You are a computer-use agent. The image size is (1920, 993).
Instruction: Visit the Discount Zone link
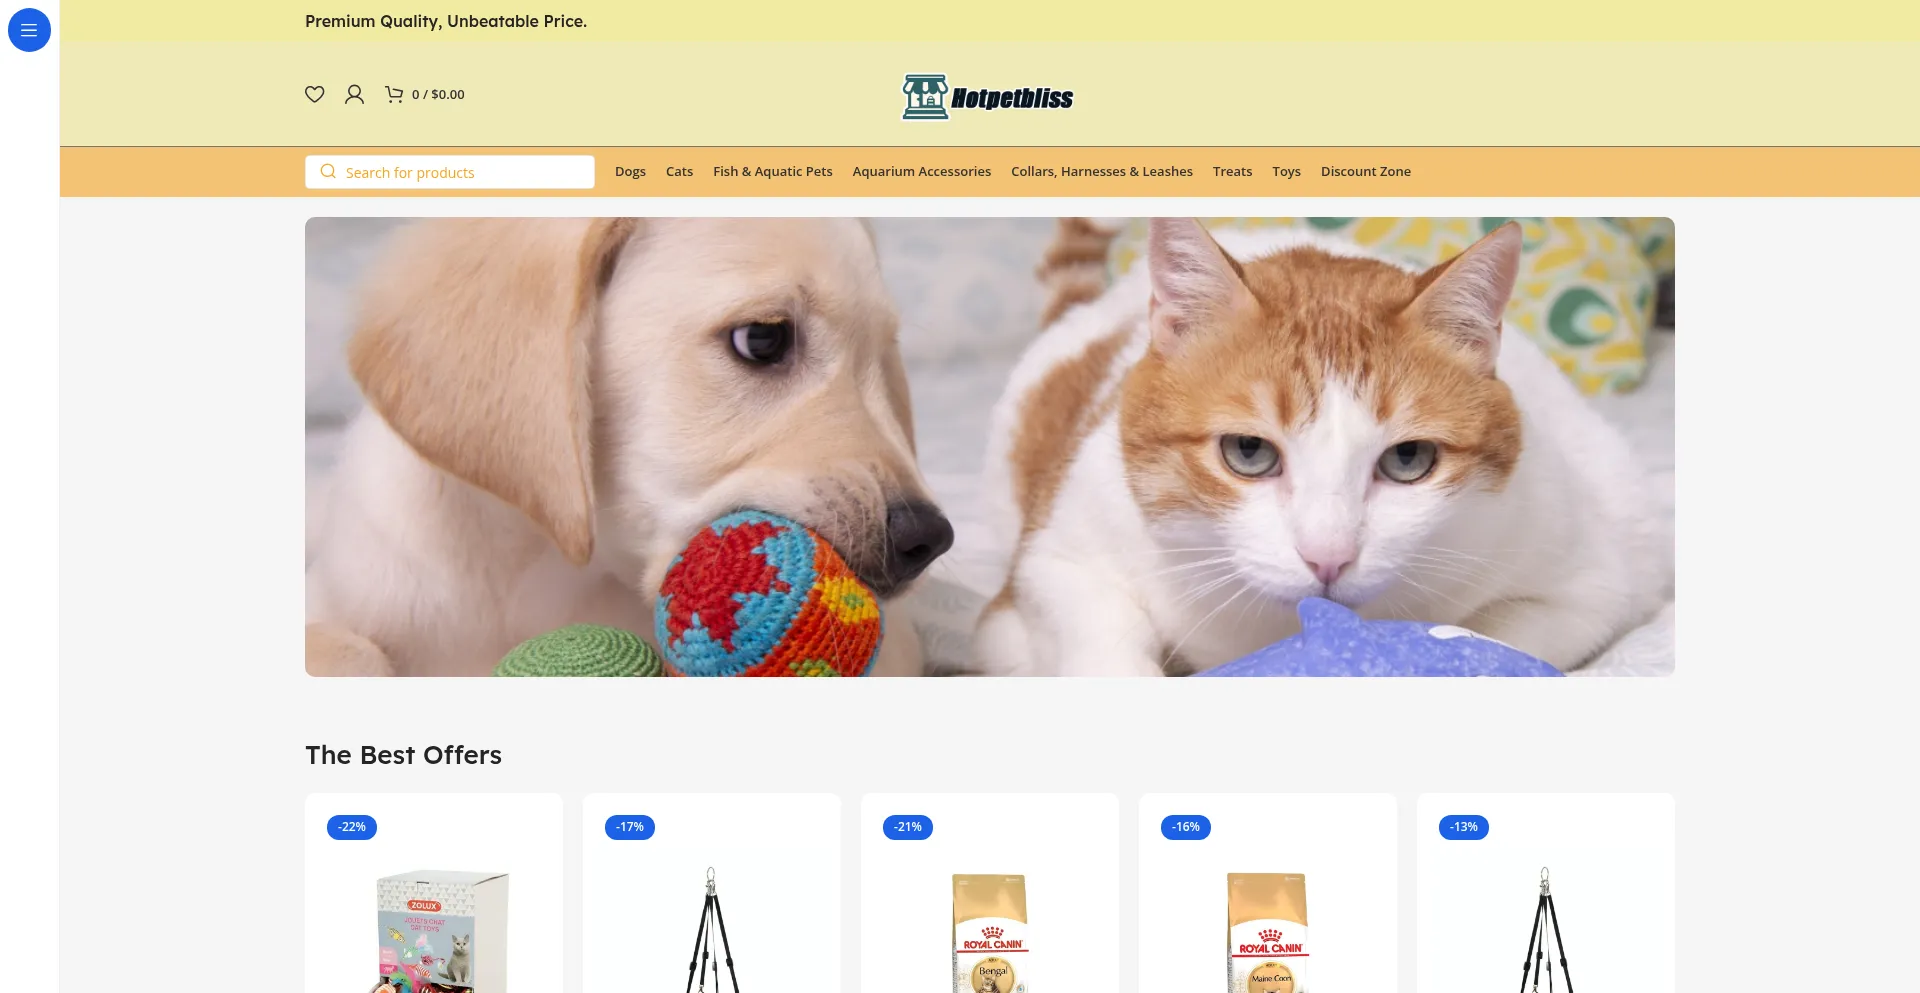(1366, 172)
